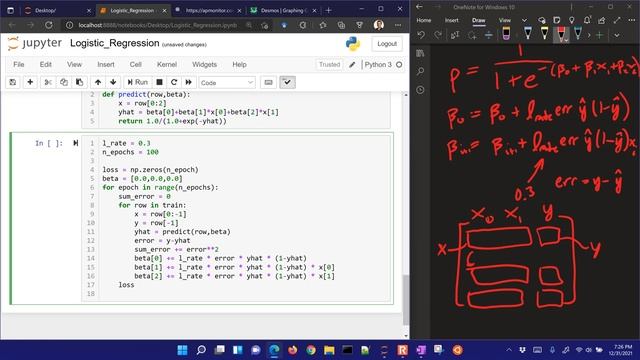640x360 pixels.
Task: Open the OneNote View tab
Action: click(504, 20)
